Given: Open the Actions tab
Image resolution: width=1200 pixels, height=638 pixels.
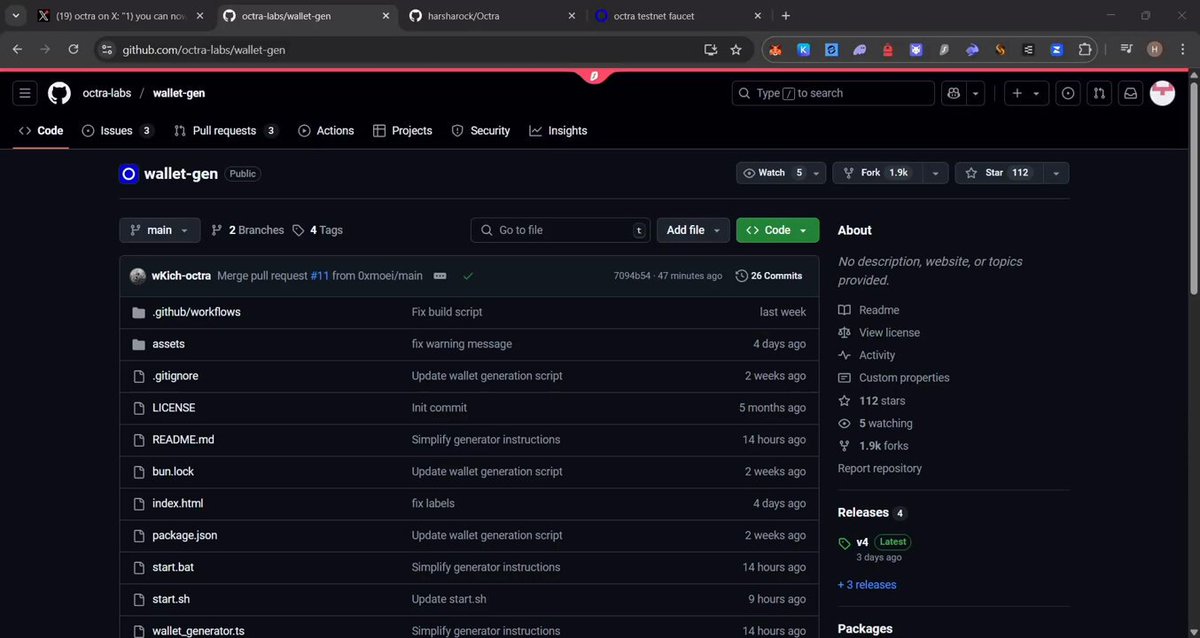Looking at the screenshot, I should (x=326, y=131).
